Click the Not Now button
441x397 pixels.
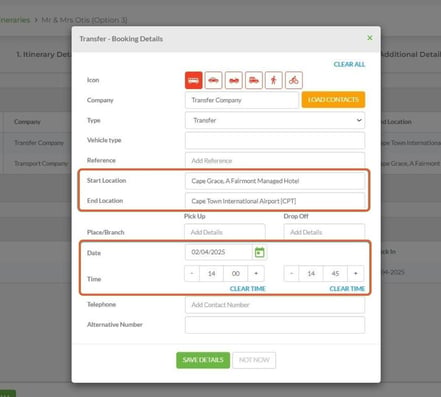point(254,360)
